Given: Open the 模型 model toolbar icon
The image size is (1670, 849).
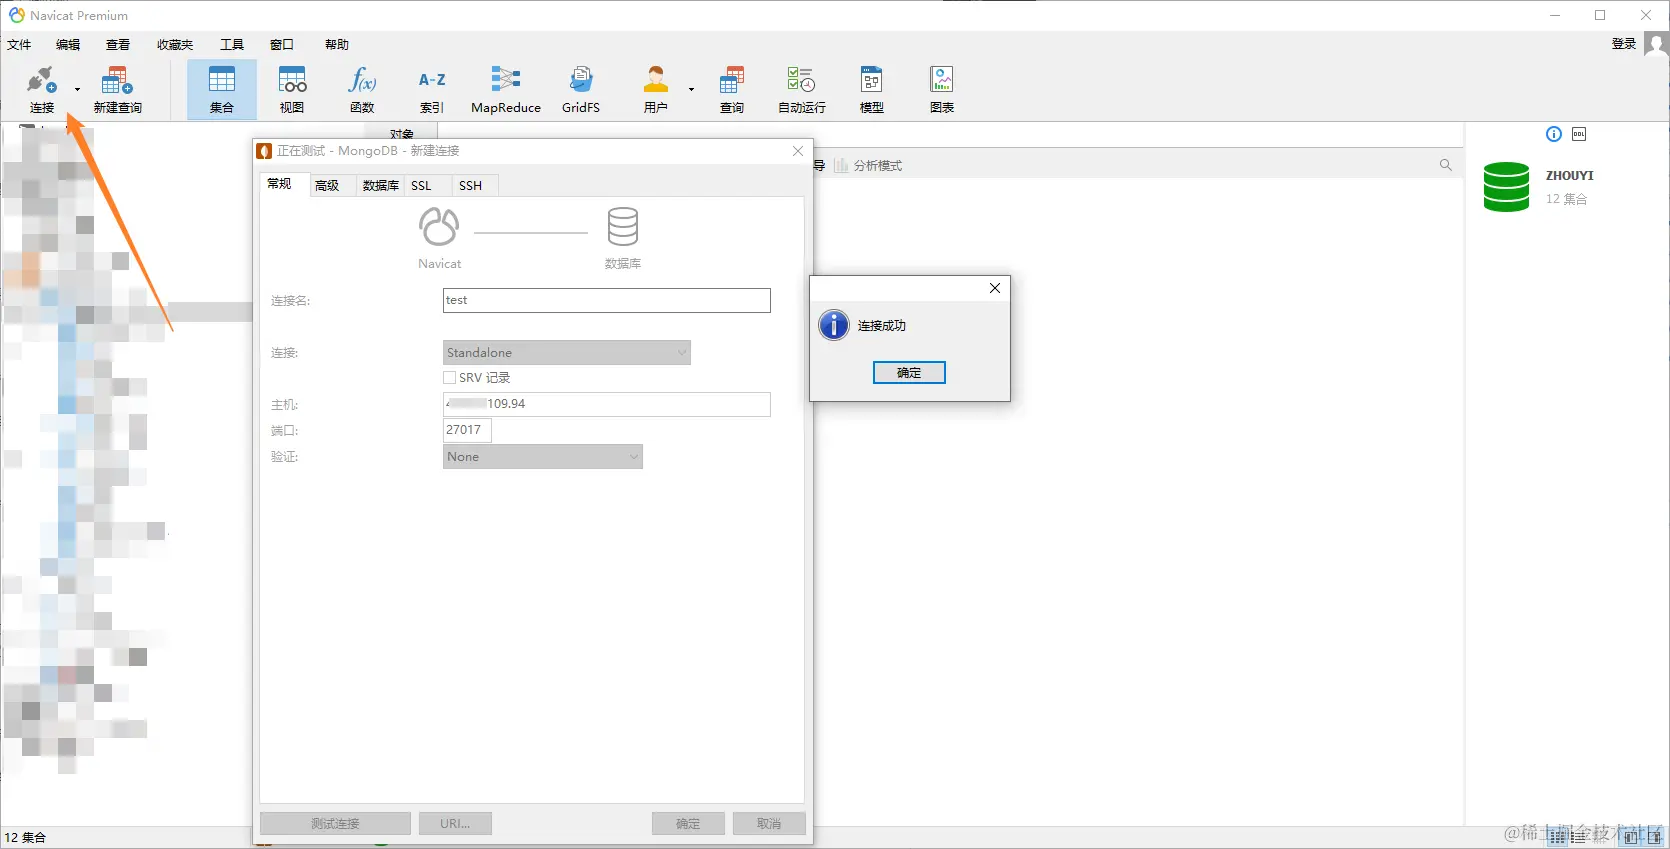Looking at the screenshot, I should 872,90.
